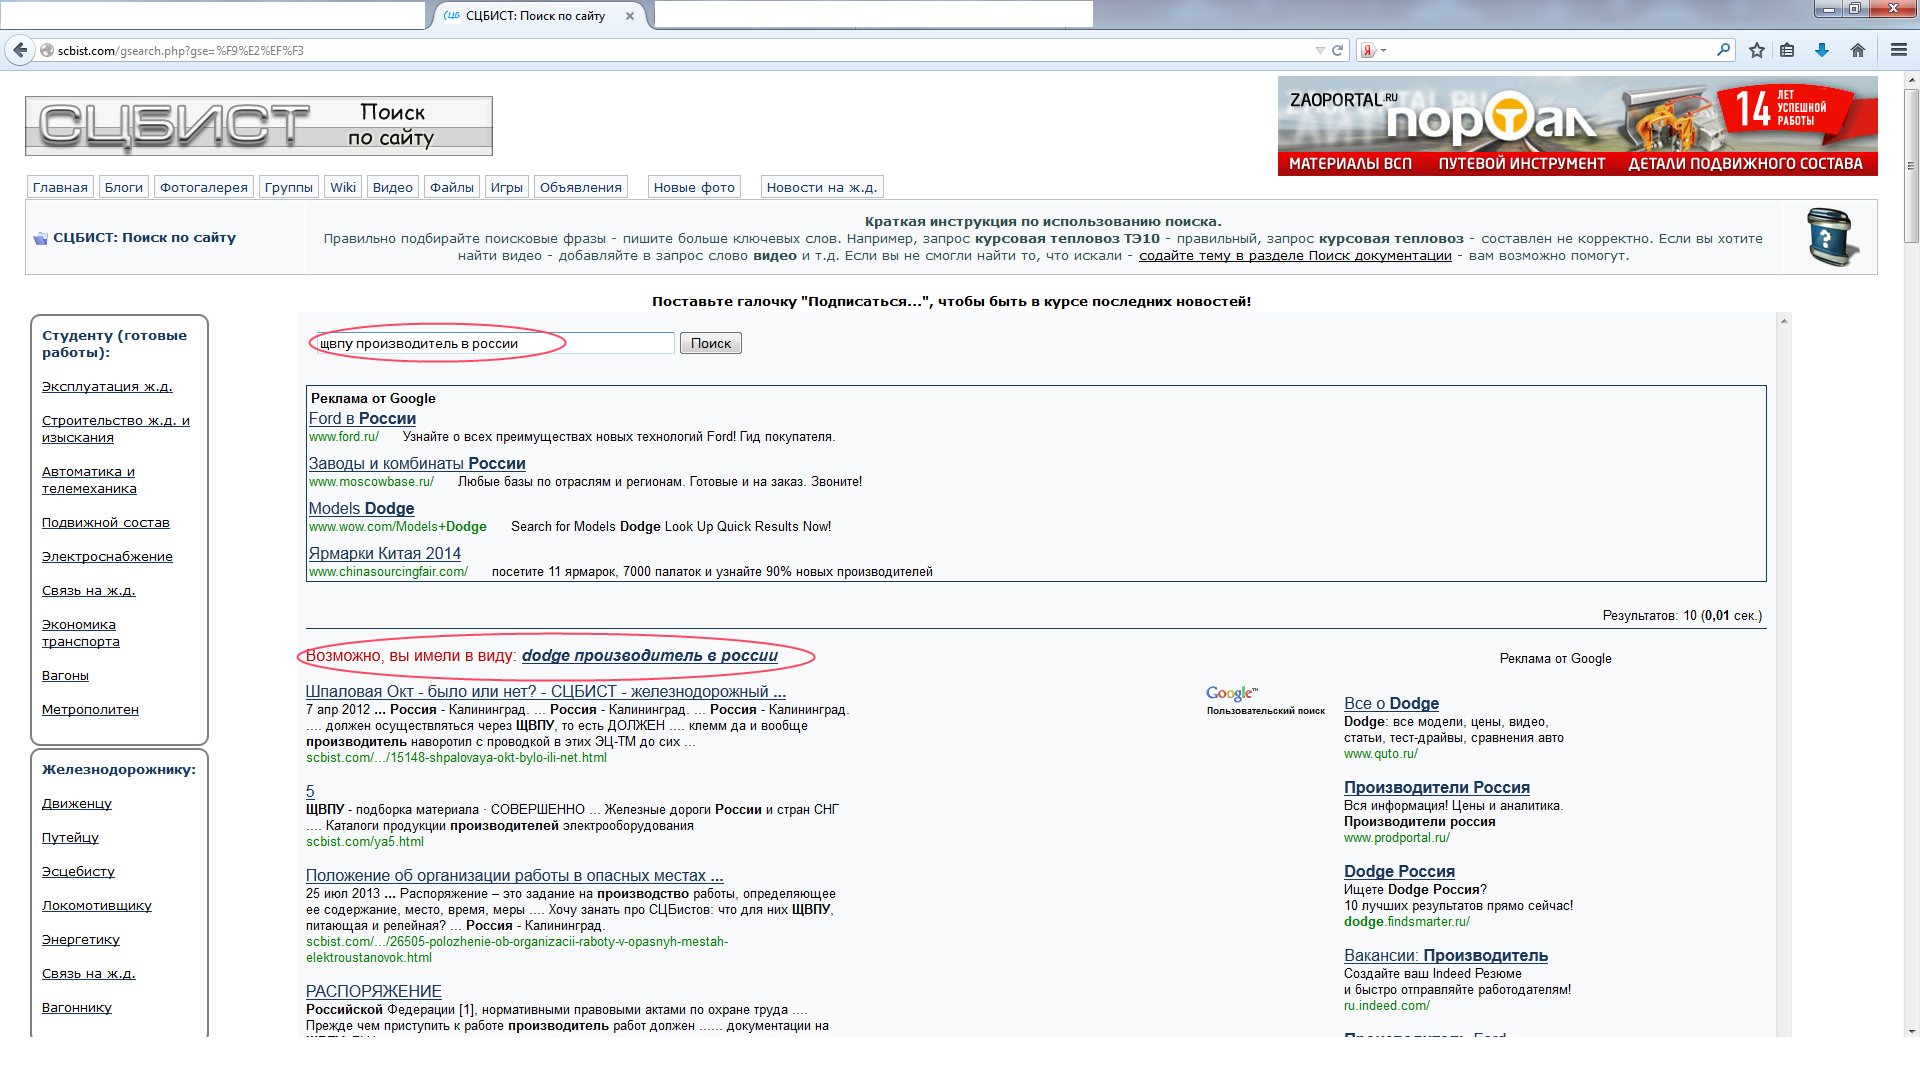The width and height of the screenshot is (1920, 1080).
Task: Open the Firefox hamburger menu
Action: point(1898,50)
